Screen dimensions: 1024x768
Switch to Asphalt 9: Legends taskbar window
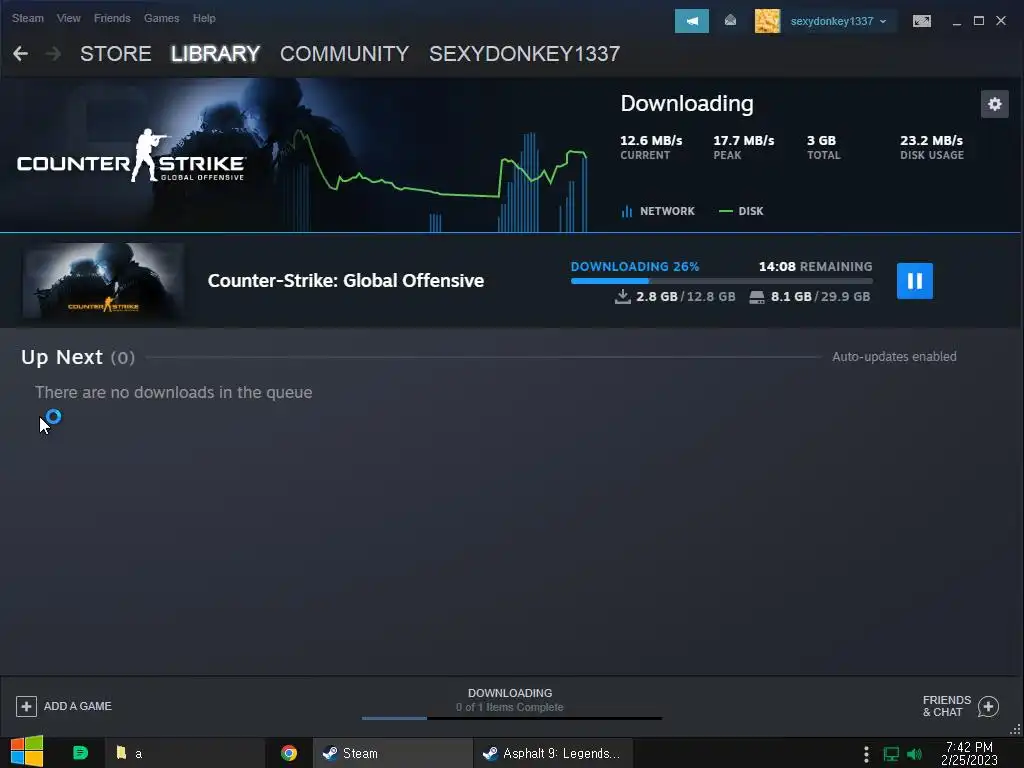(x=553, y=753)
